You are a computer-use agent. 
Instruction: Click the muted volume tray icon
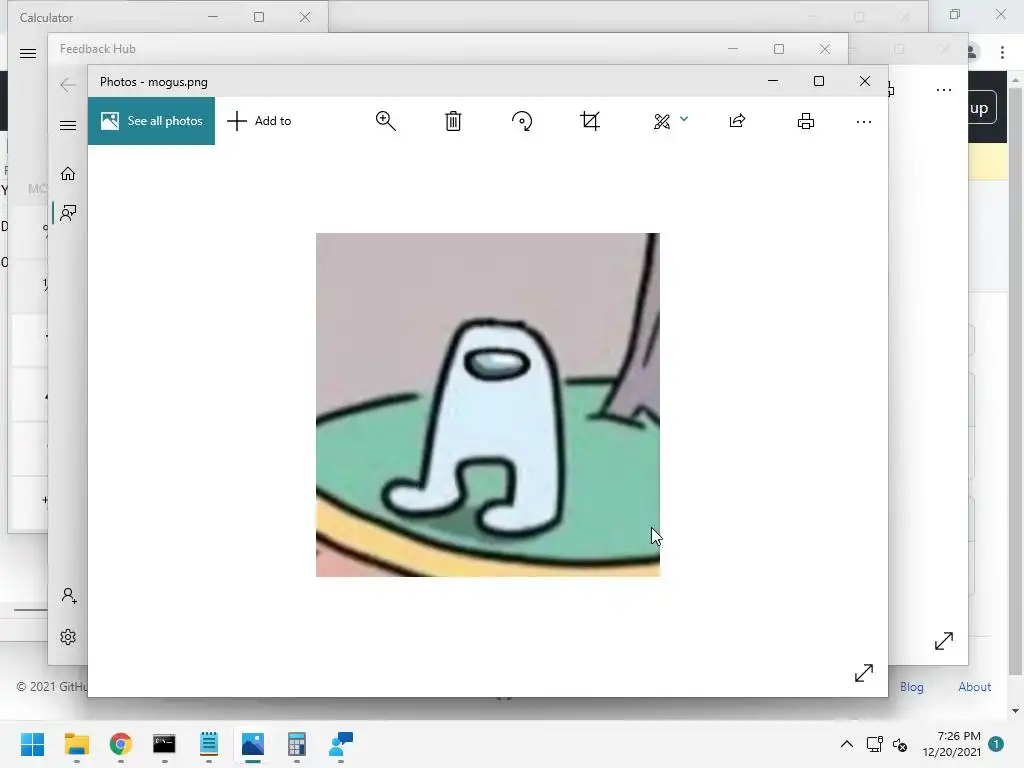coord(900,744)
